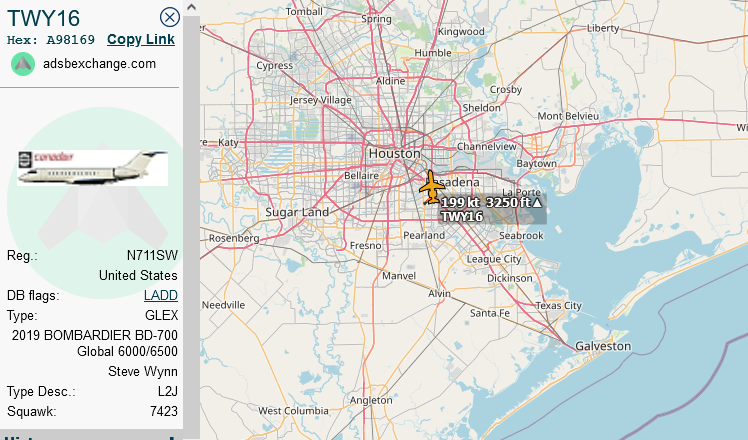
Task: Click the Global 6000/6500 model text
Action: pos(127,351)
